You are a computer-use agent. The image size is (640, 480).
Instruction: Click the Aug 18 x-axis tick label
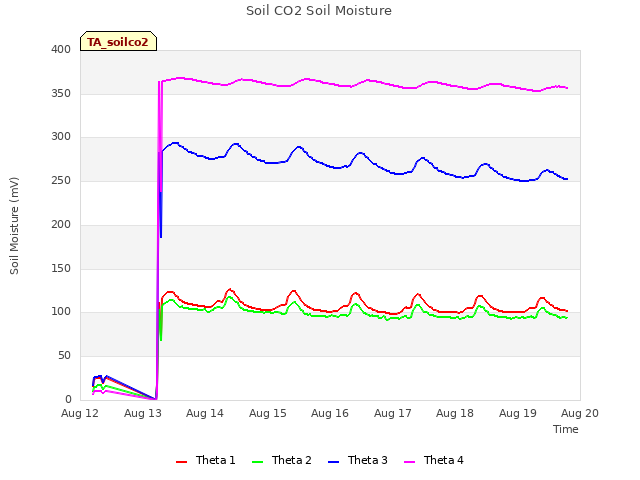[455, 413]
